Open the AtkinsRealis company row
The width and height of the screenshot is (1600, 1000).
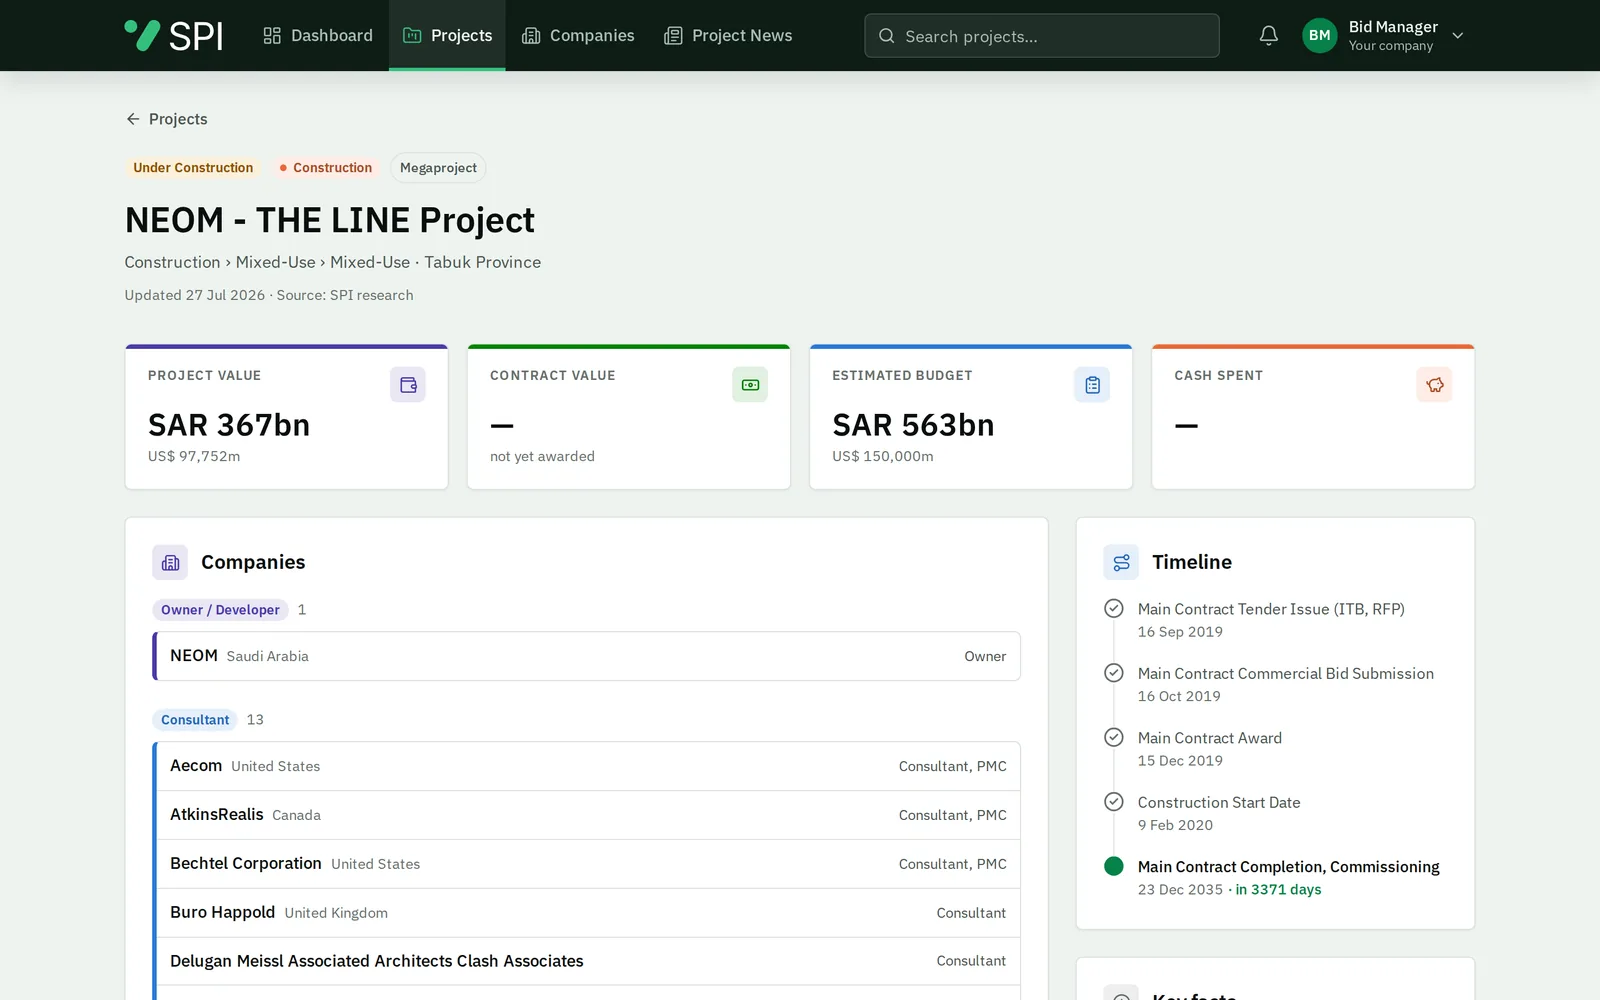point(586,815)
